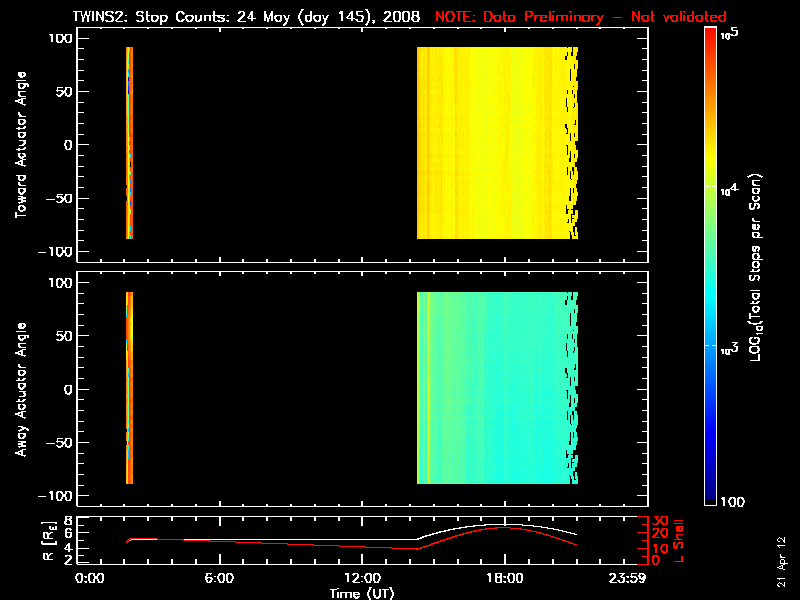Click the yellow data block in Toward panel

point(497,143)
